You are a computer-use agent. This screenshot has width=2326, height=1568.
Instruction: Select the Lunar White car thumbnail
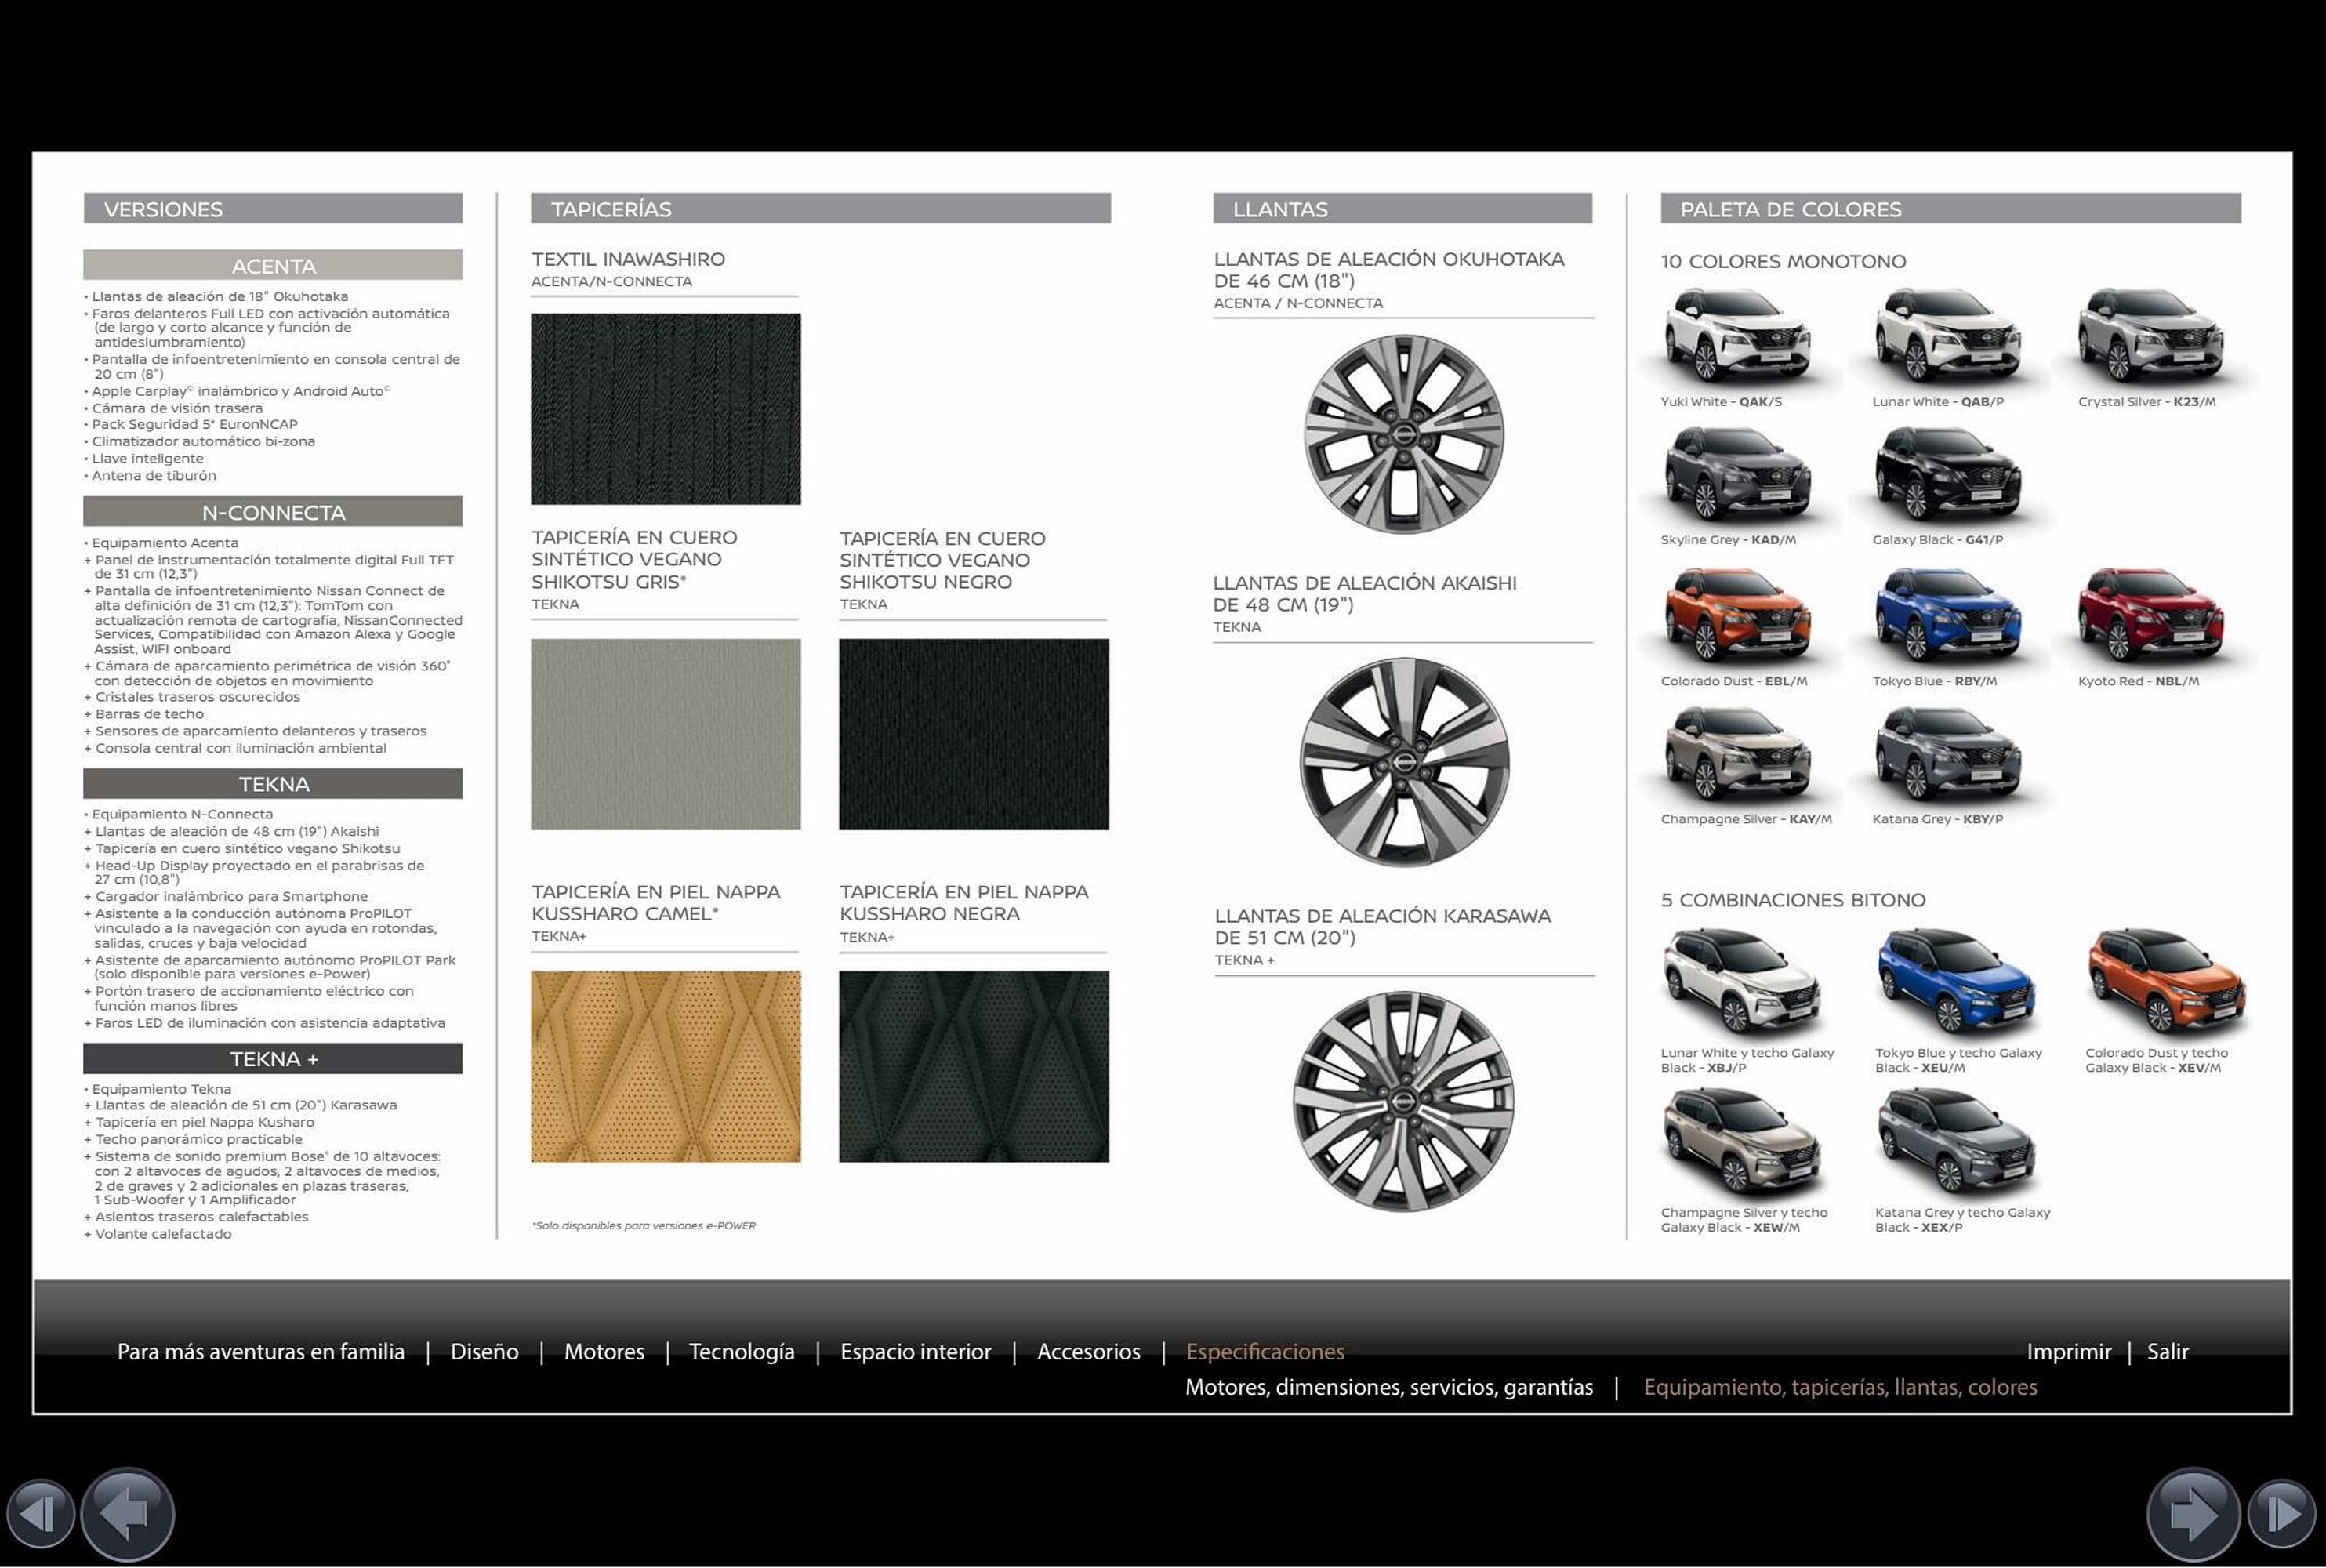click(x=1948, y=336)
